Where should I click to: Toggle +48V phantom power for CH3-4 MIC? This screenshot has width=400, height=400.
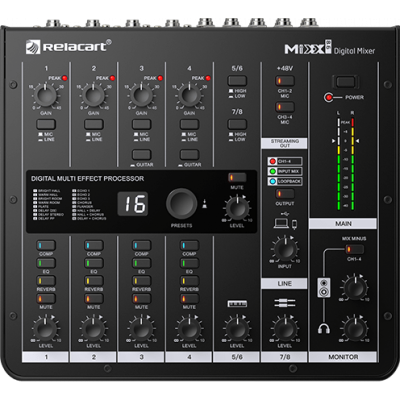285,107
